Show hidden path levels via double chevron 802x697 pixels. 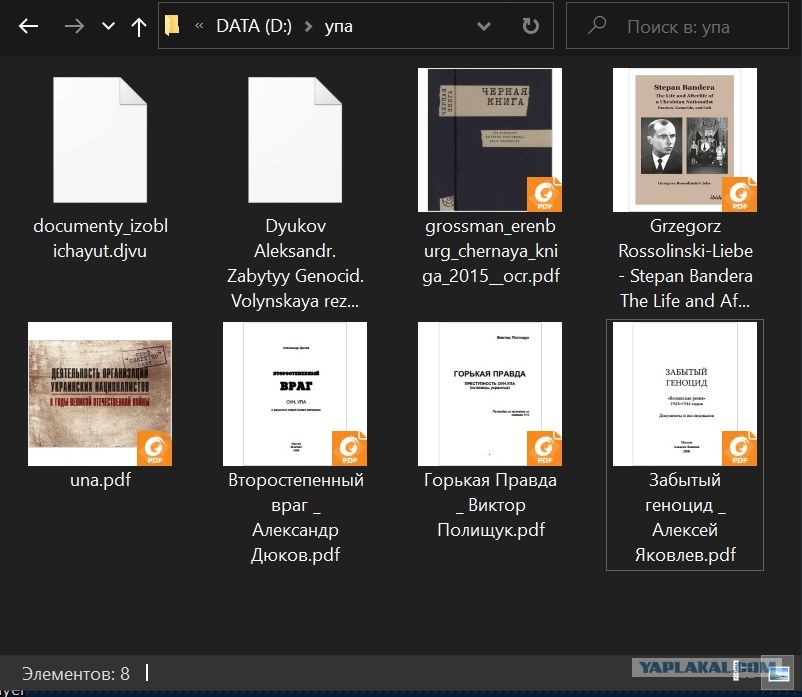point(199,26)
